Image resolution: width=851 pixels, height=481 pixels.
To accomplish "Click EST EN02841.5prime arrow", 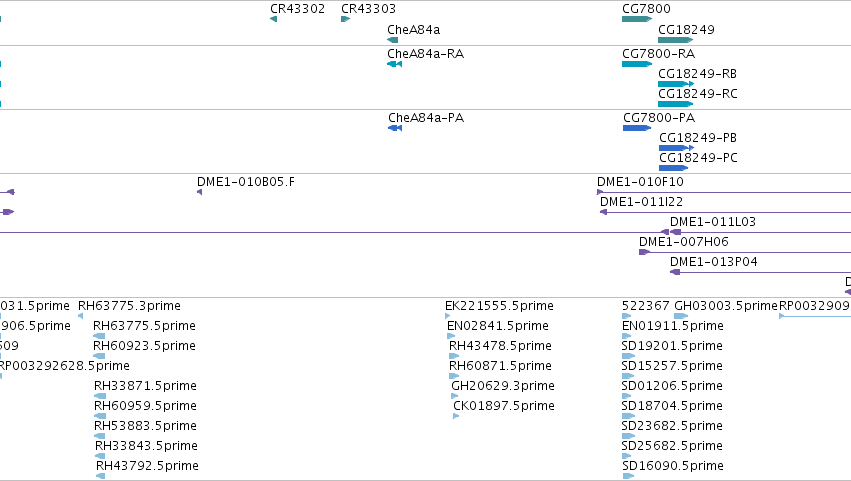I will click(451, 336).
